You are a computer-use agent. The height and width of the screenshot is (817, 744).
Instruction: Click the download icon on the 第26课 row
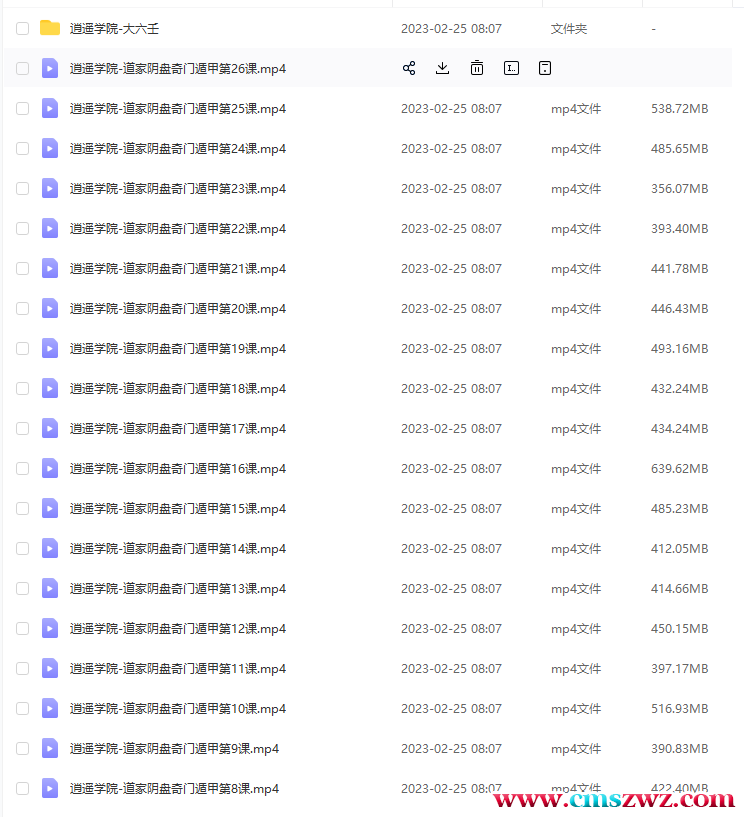point(443,68)
